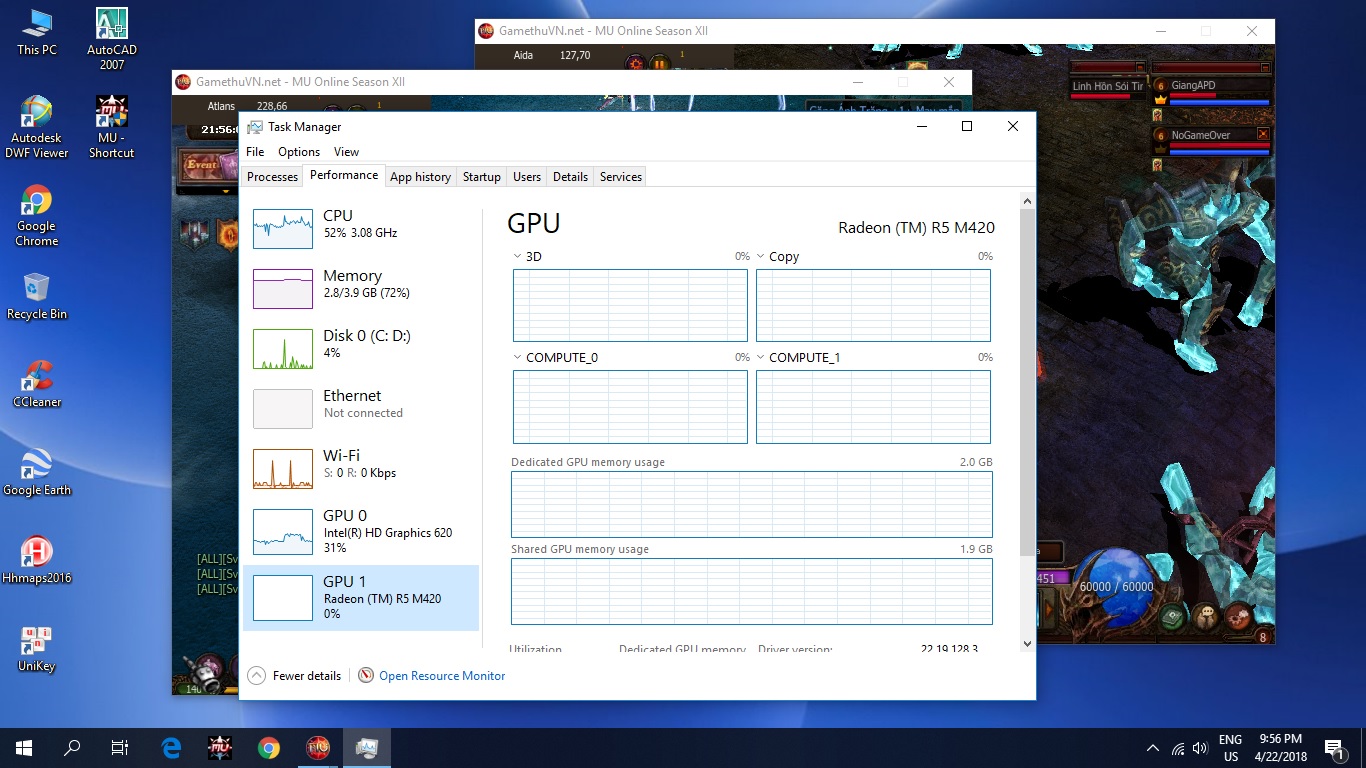Image resolution: width=1366 pixels, height=768 pixels.
Task: Open the 3D engine graph dropdown
Action: click(x=517, y=257)
